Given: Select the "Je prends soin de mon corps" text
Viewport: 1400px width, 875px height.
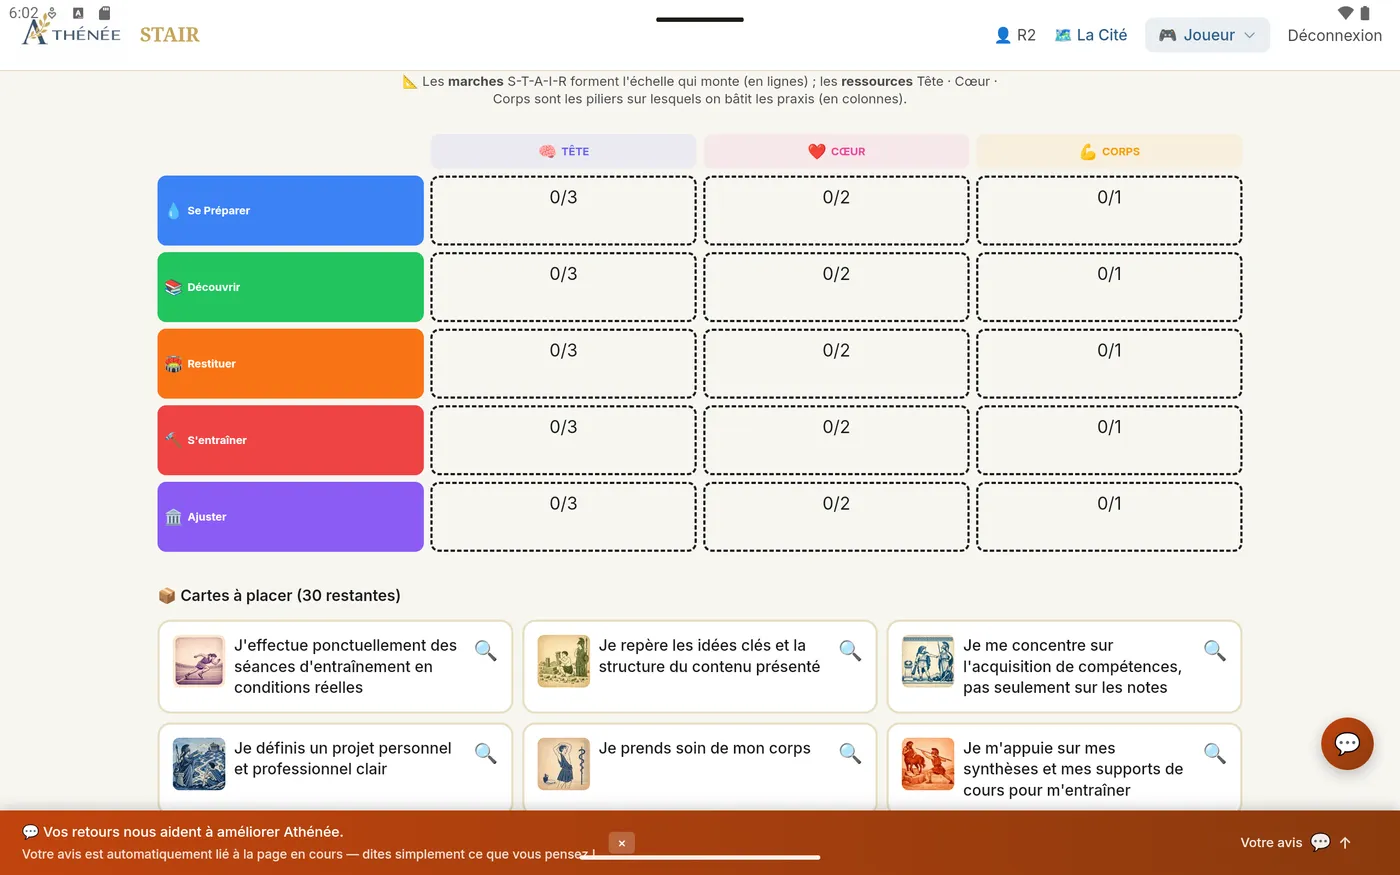Looking at the screenshot, I should click(705, 748).
